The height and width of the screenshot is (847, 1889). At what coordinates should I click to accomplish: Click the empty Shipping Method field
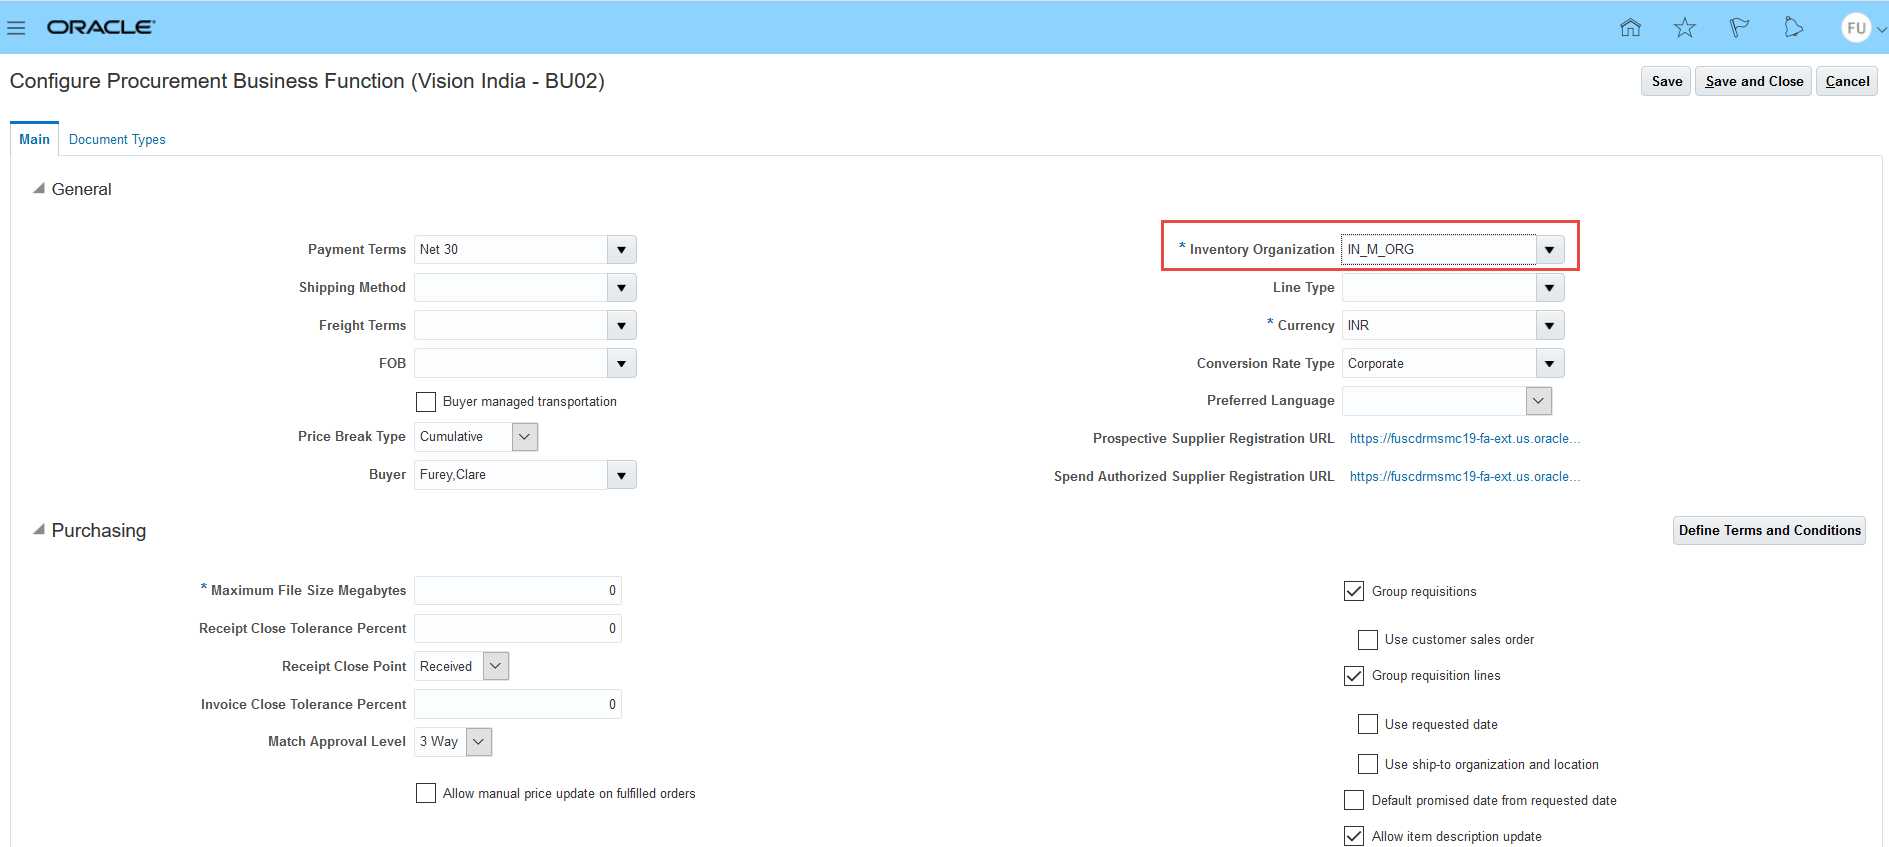point(511,288)
